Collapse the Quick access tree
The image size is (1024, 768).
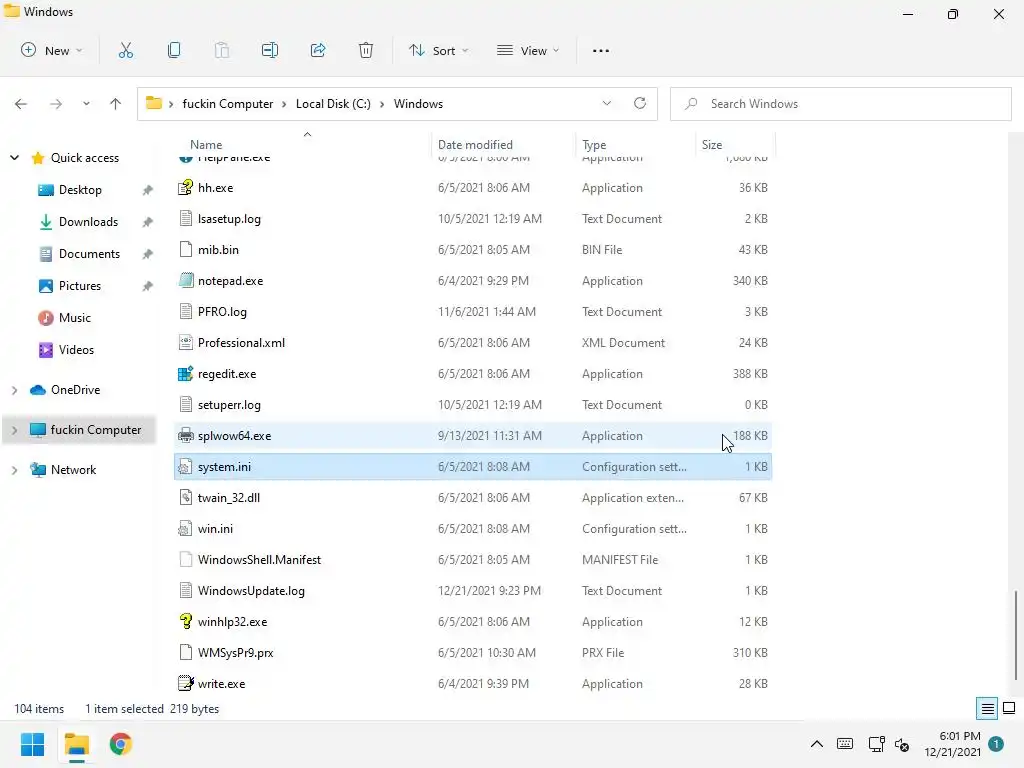(14, 157)
